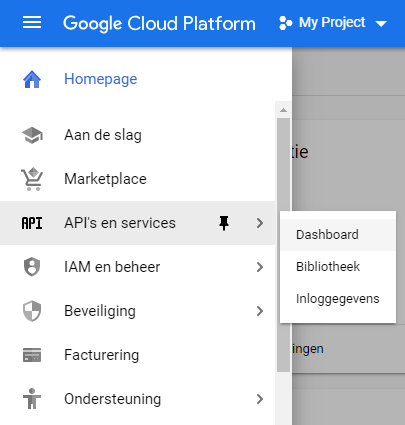Click the API icon in sidebar
The height and width of the screenshot is (425, 405).
point(32,223)
